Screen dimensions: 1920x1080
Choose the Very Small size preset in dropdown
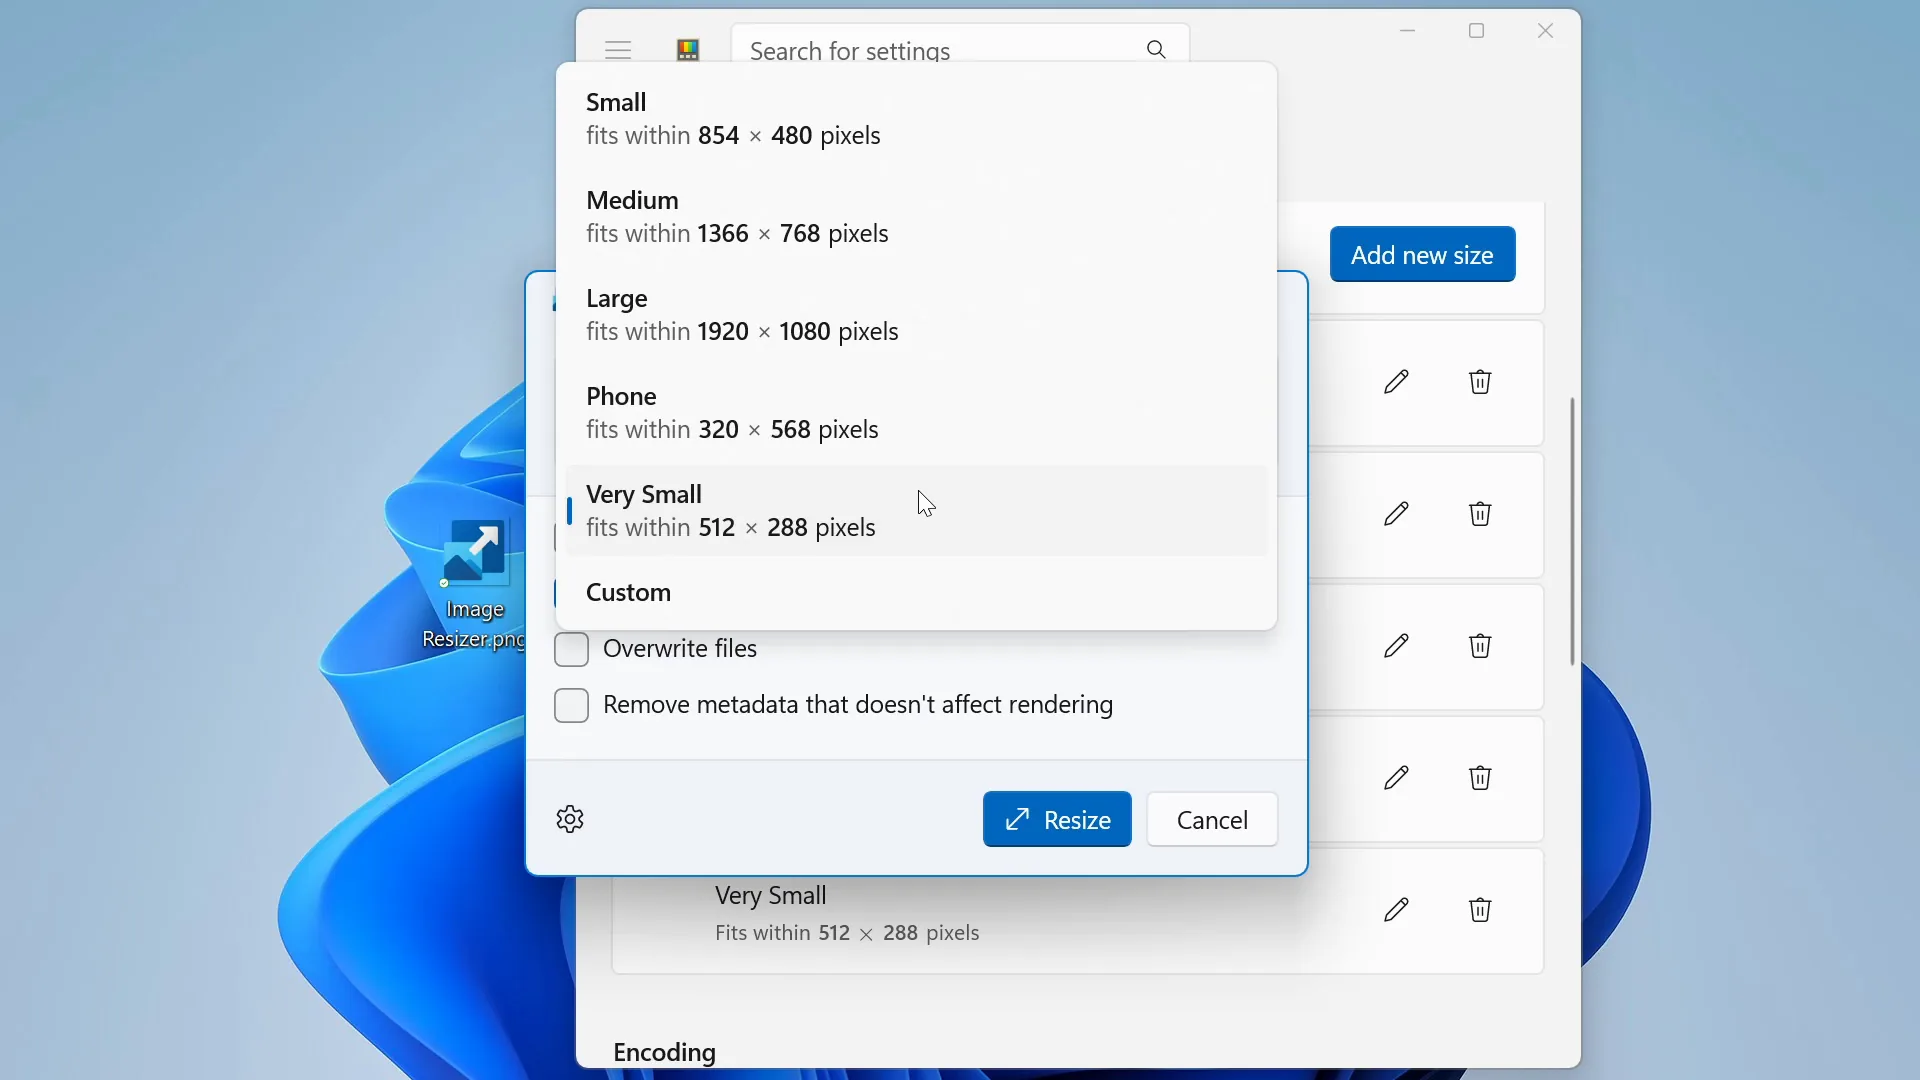pyautogui.click(x=916, y=511)
